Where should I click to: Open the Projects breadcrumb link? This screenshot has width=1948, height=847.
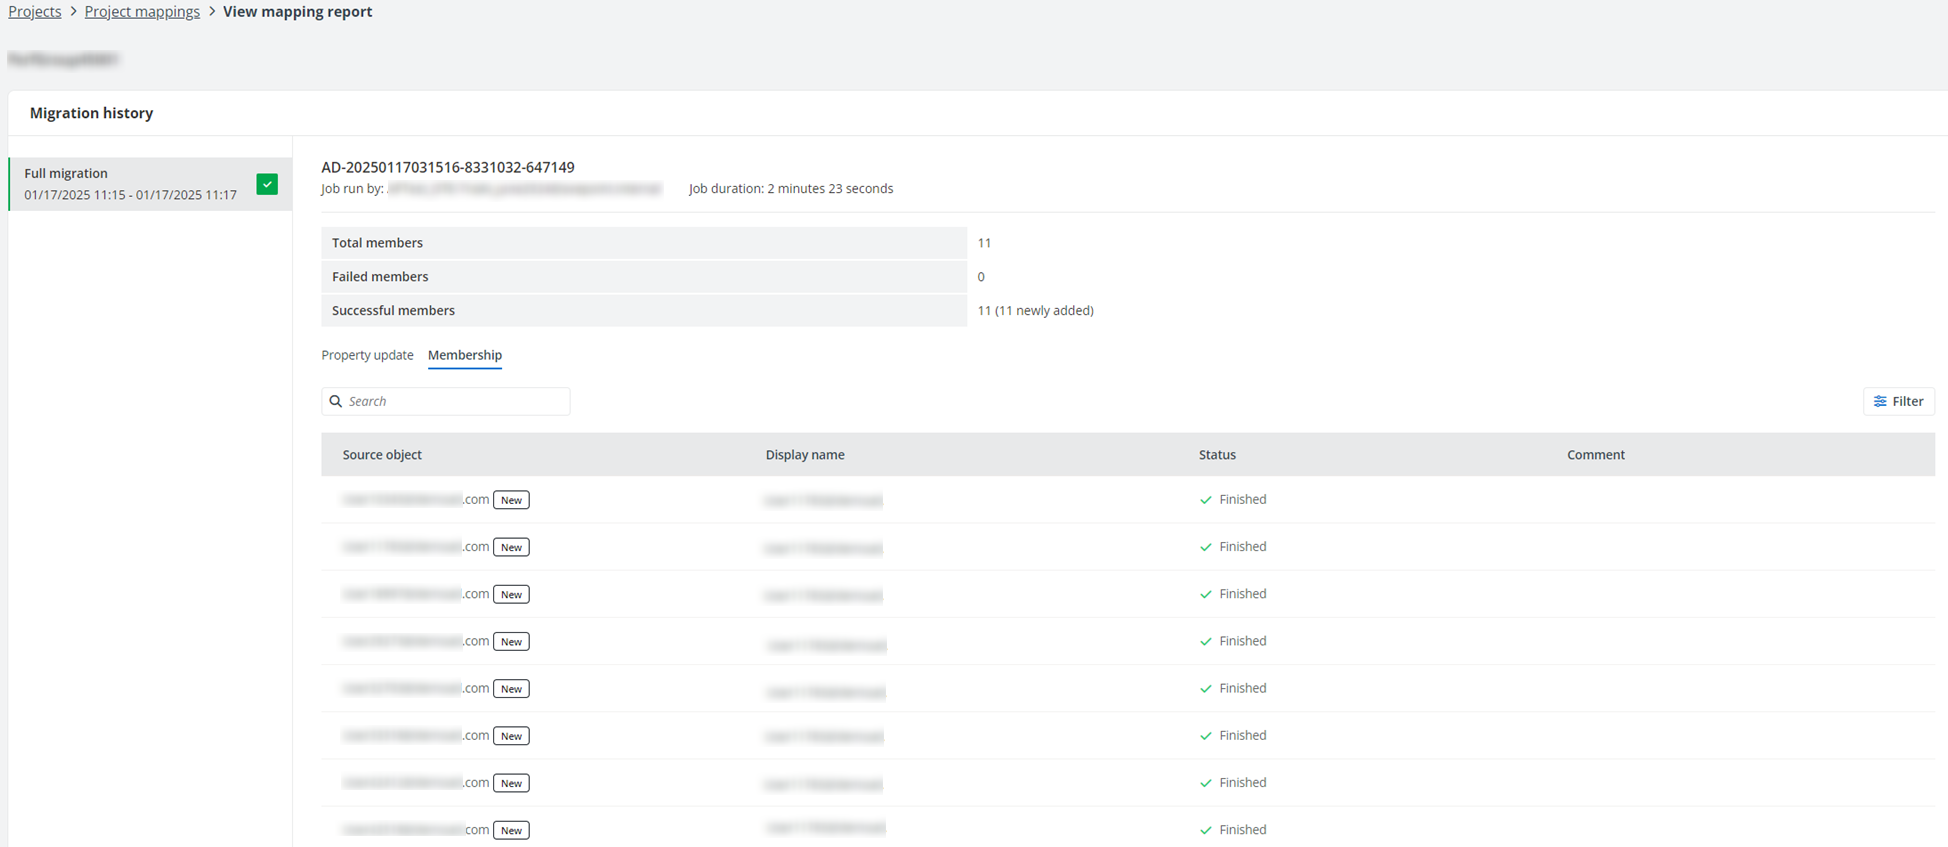pos(35,12)
